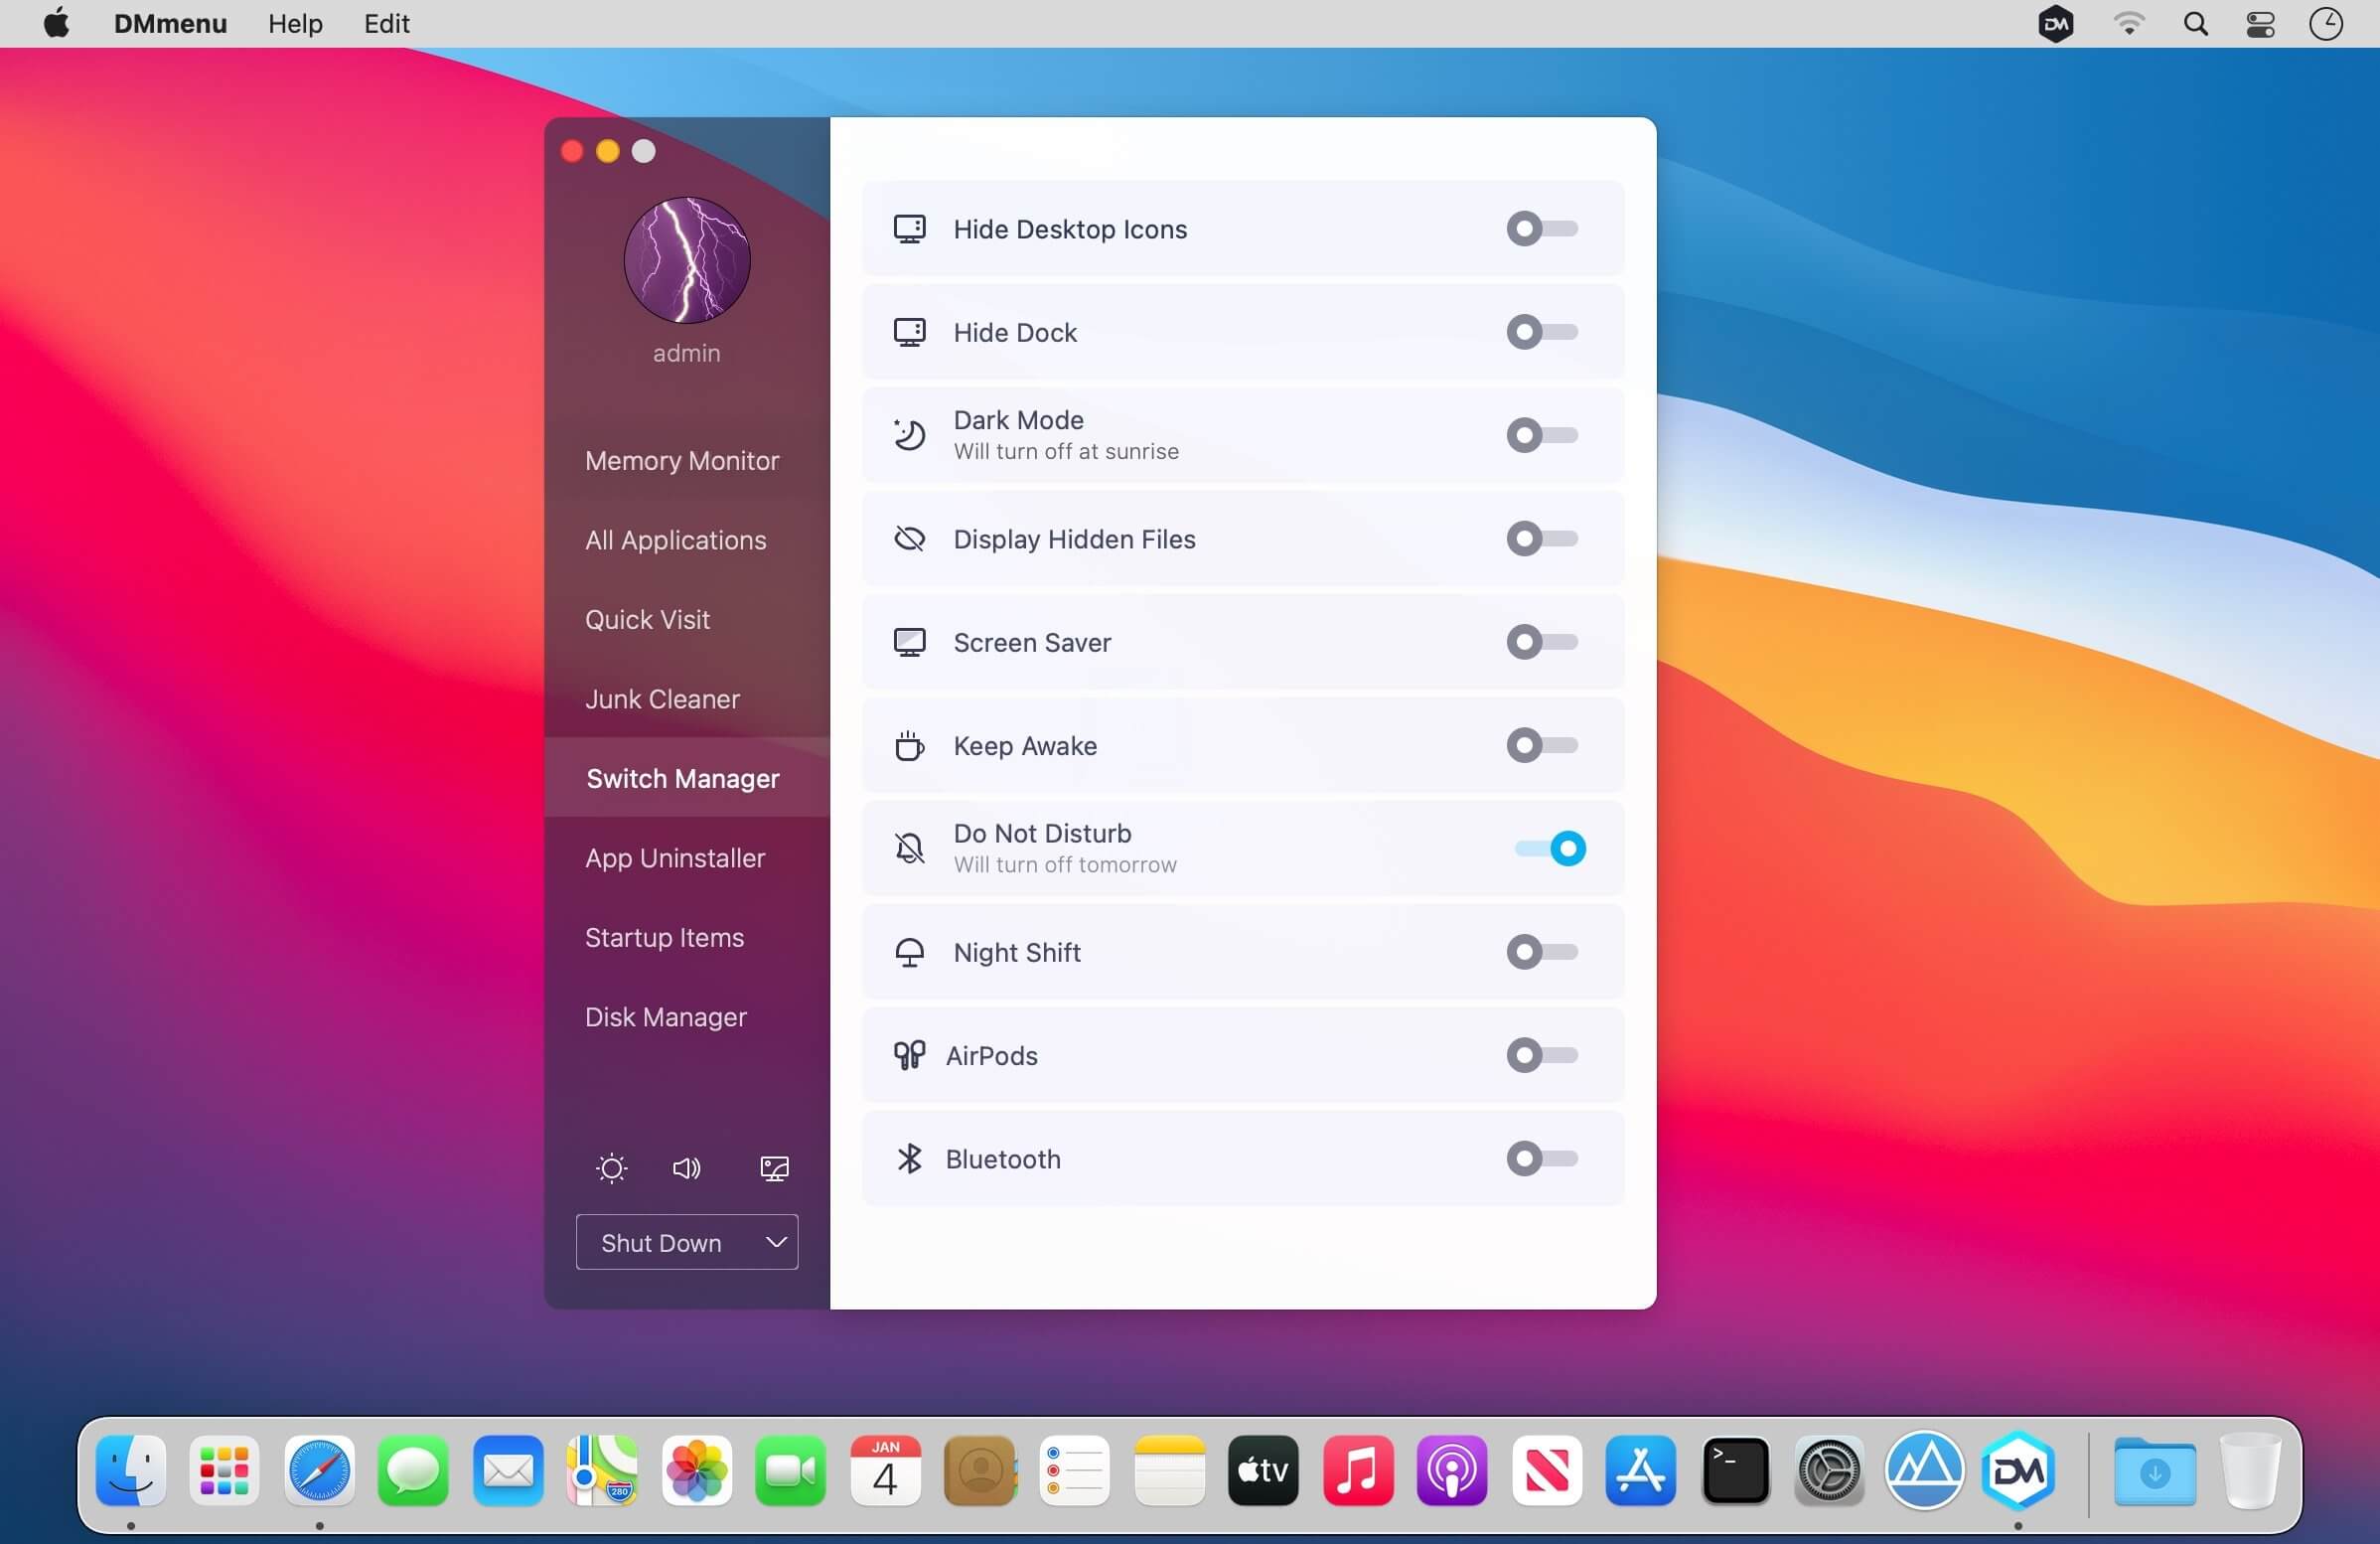Open the Edit menu

tap(386, 24)
